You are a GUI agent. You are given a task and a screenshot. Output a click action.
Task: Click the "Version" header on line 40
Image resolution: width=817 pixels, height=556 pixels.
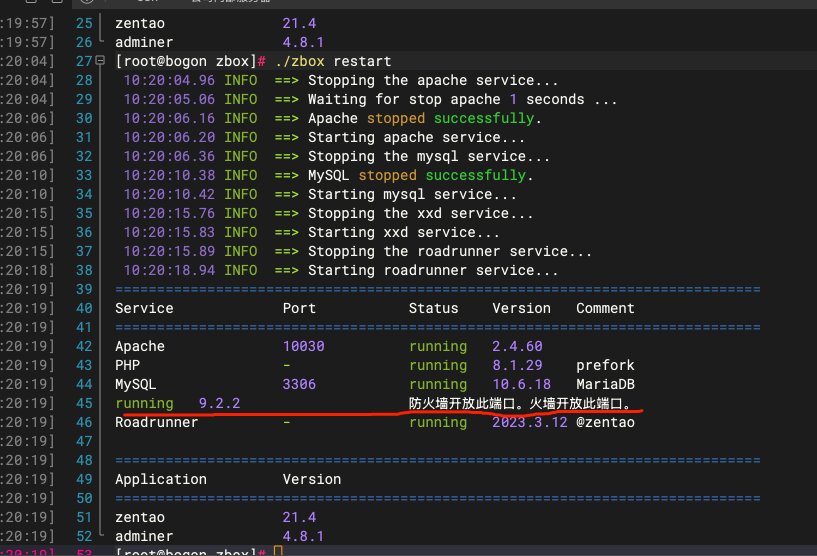[x=522, y=308]
